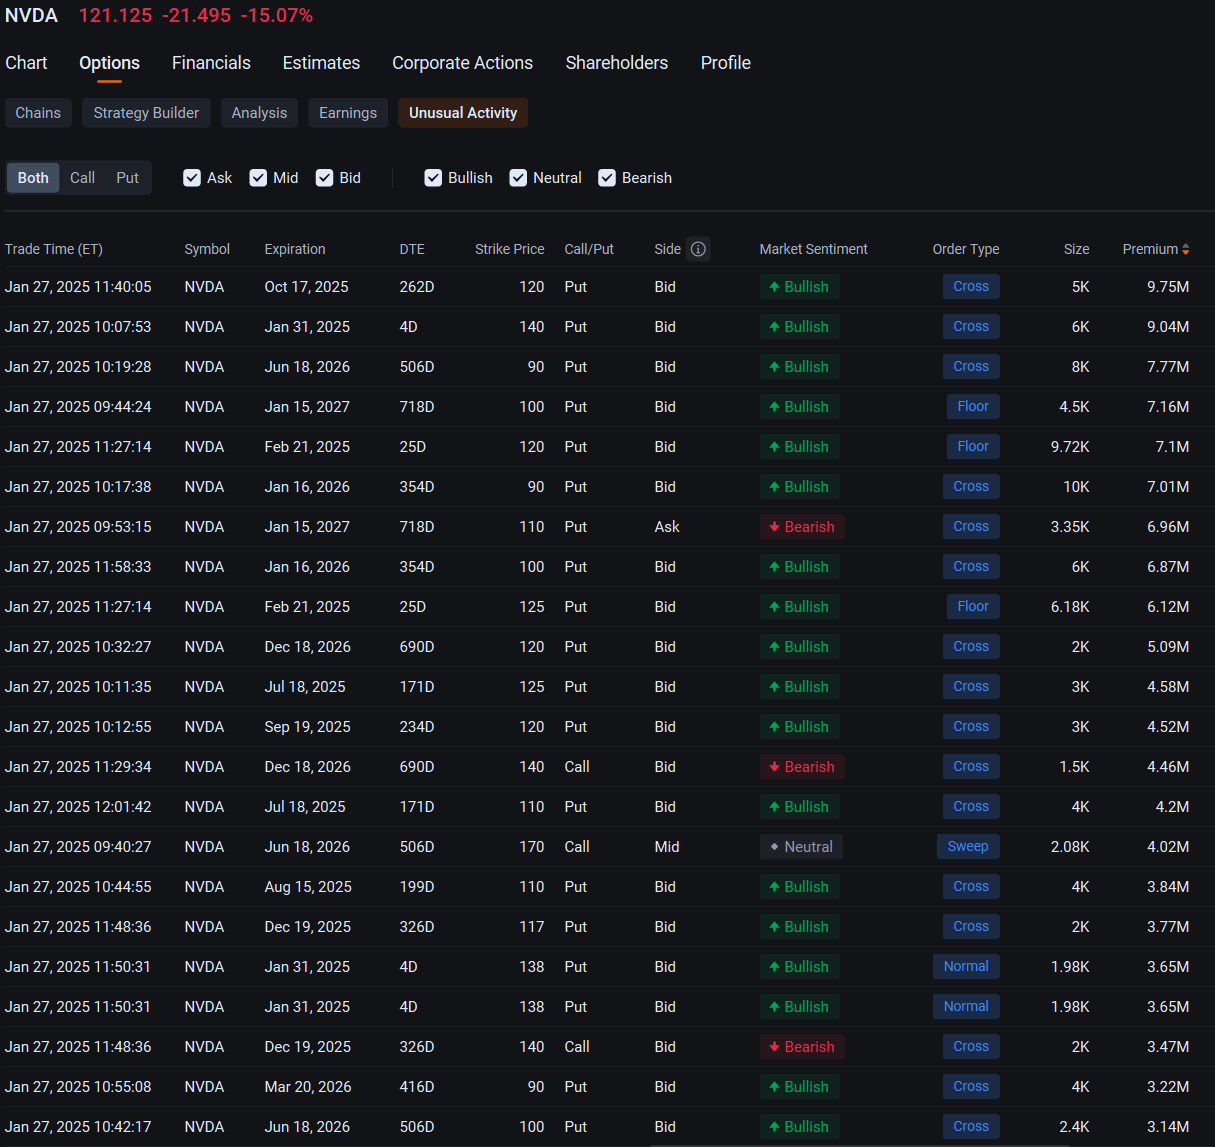This screenshot has height=1147, width=1215.
Task: Click the Sweep order type tag
Action: coord(968,847)
